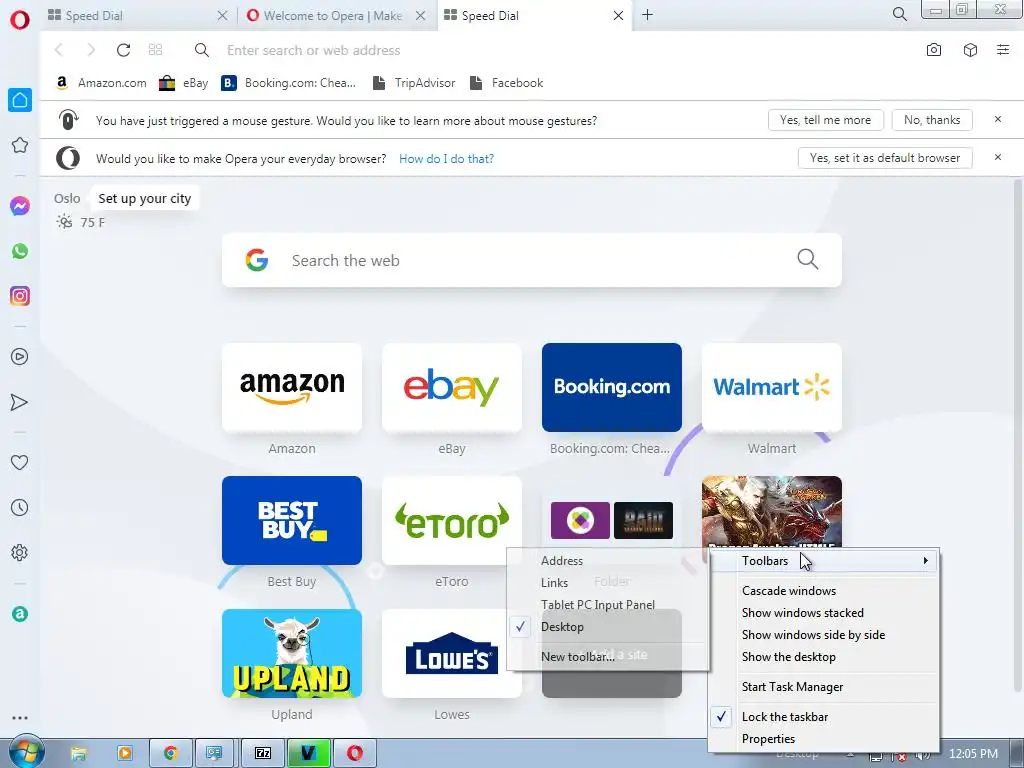1024x768 pixels.
Task: Open the Player sidebar icon
Action: point(20,357)
